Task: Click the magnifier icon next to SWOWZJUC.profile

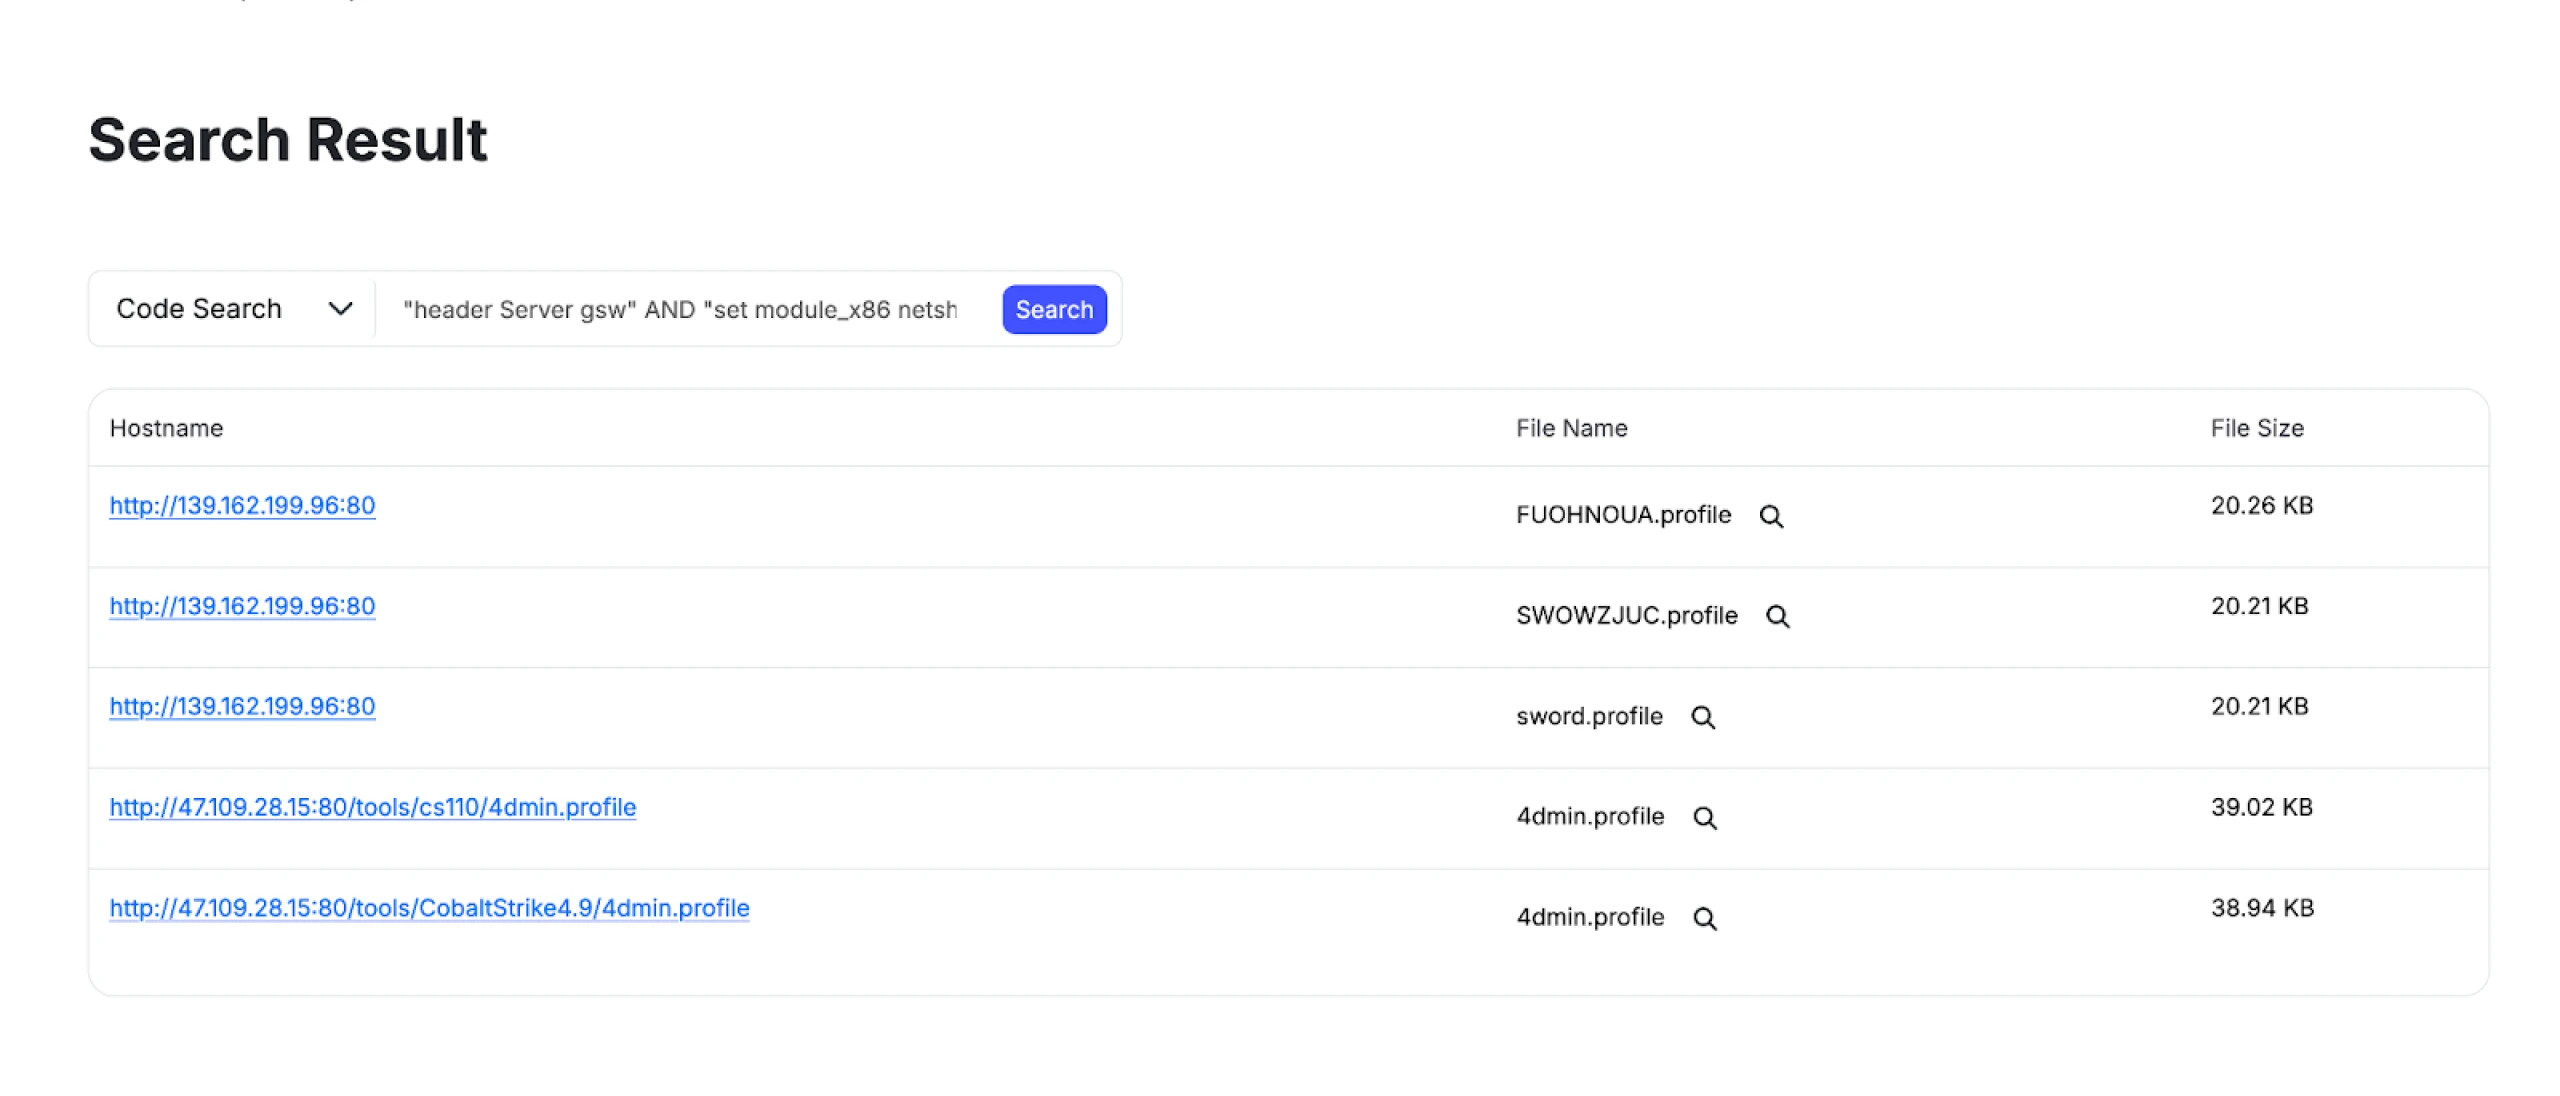Action: 1777,616
